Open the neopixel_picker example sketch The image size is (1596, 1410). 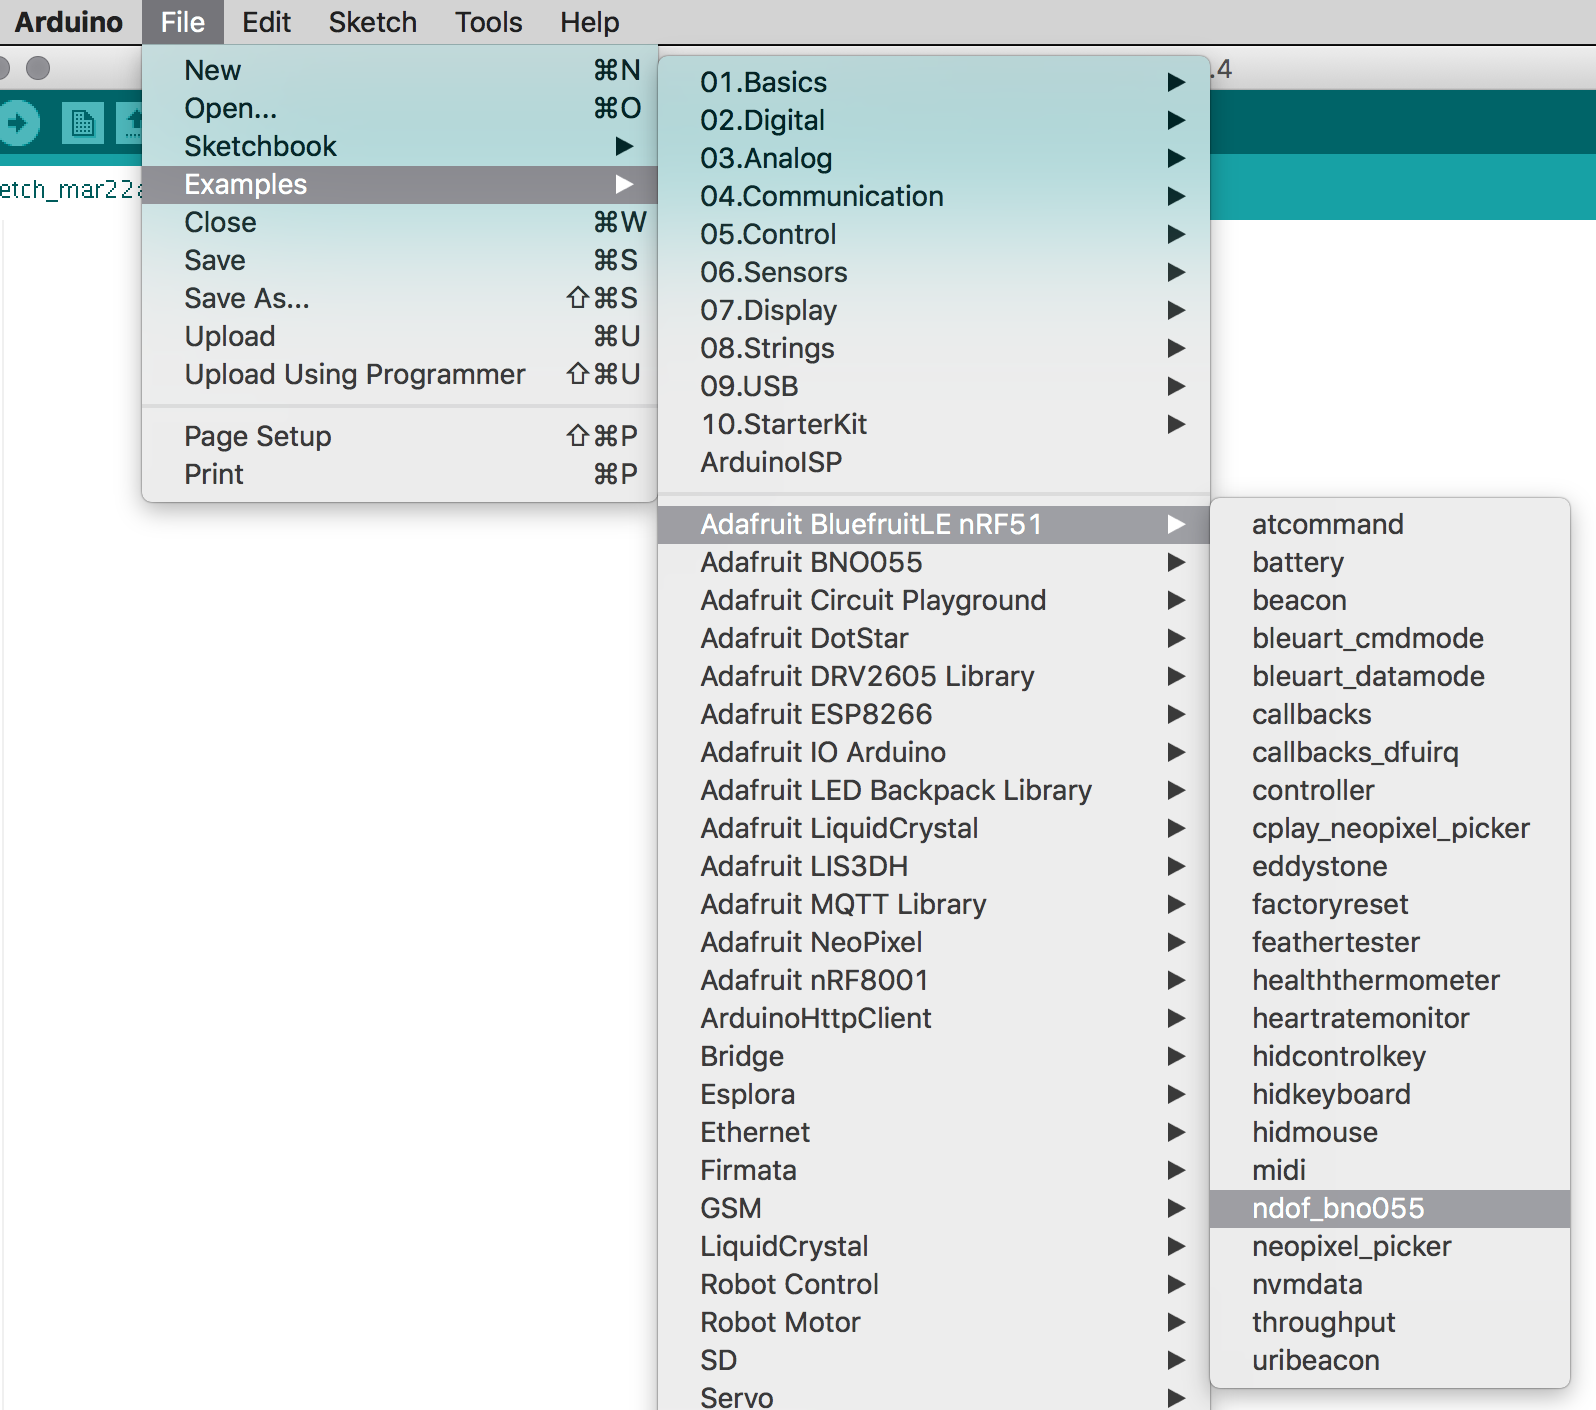click(1390, 1246)
